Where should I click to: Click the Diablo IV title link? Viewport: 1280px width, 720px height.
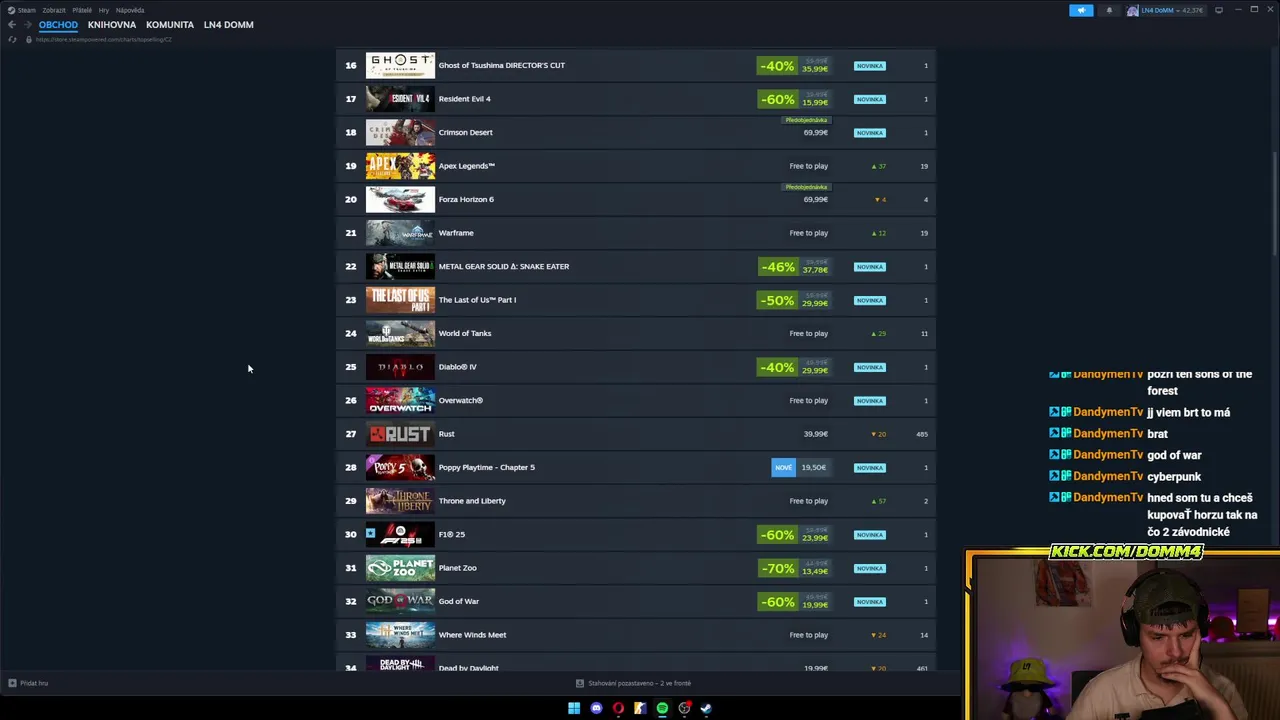pos(457,367)
